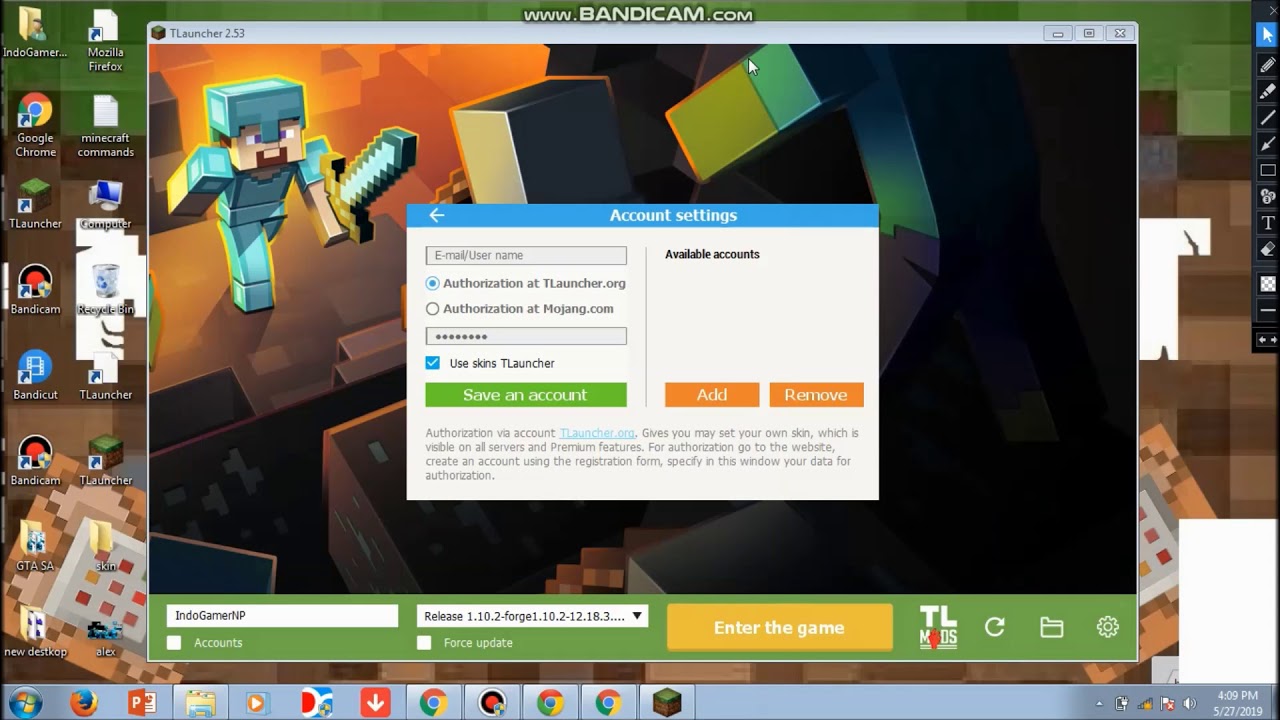Viewport: 1280px width, 720px height.
Task: Click Save an account button
Action: [x=526, y=395]
